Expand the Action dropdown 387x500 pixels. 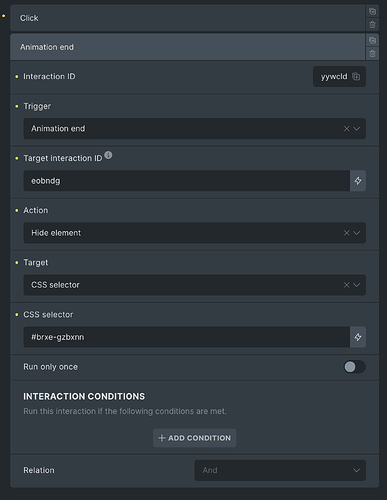357,233
